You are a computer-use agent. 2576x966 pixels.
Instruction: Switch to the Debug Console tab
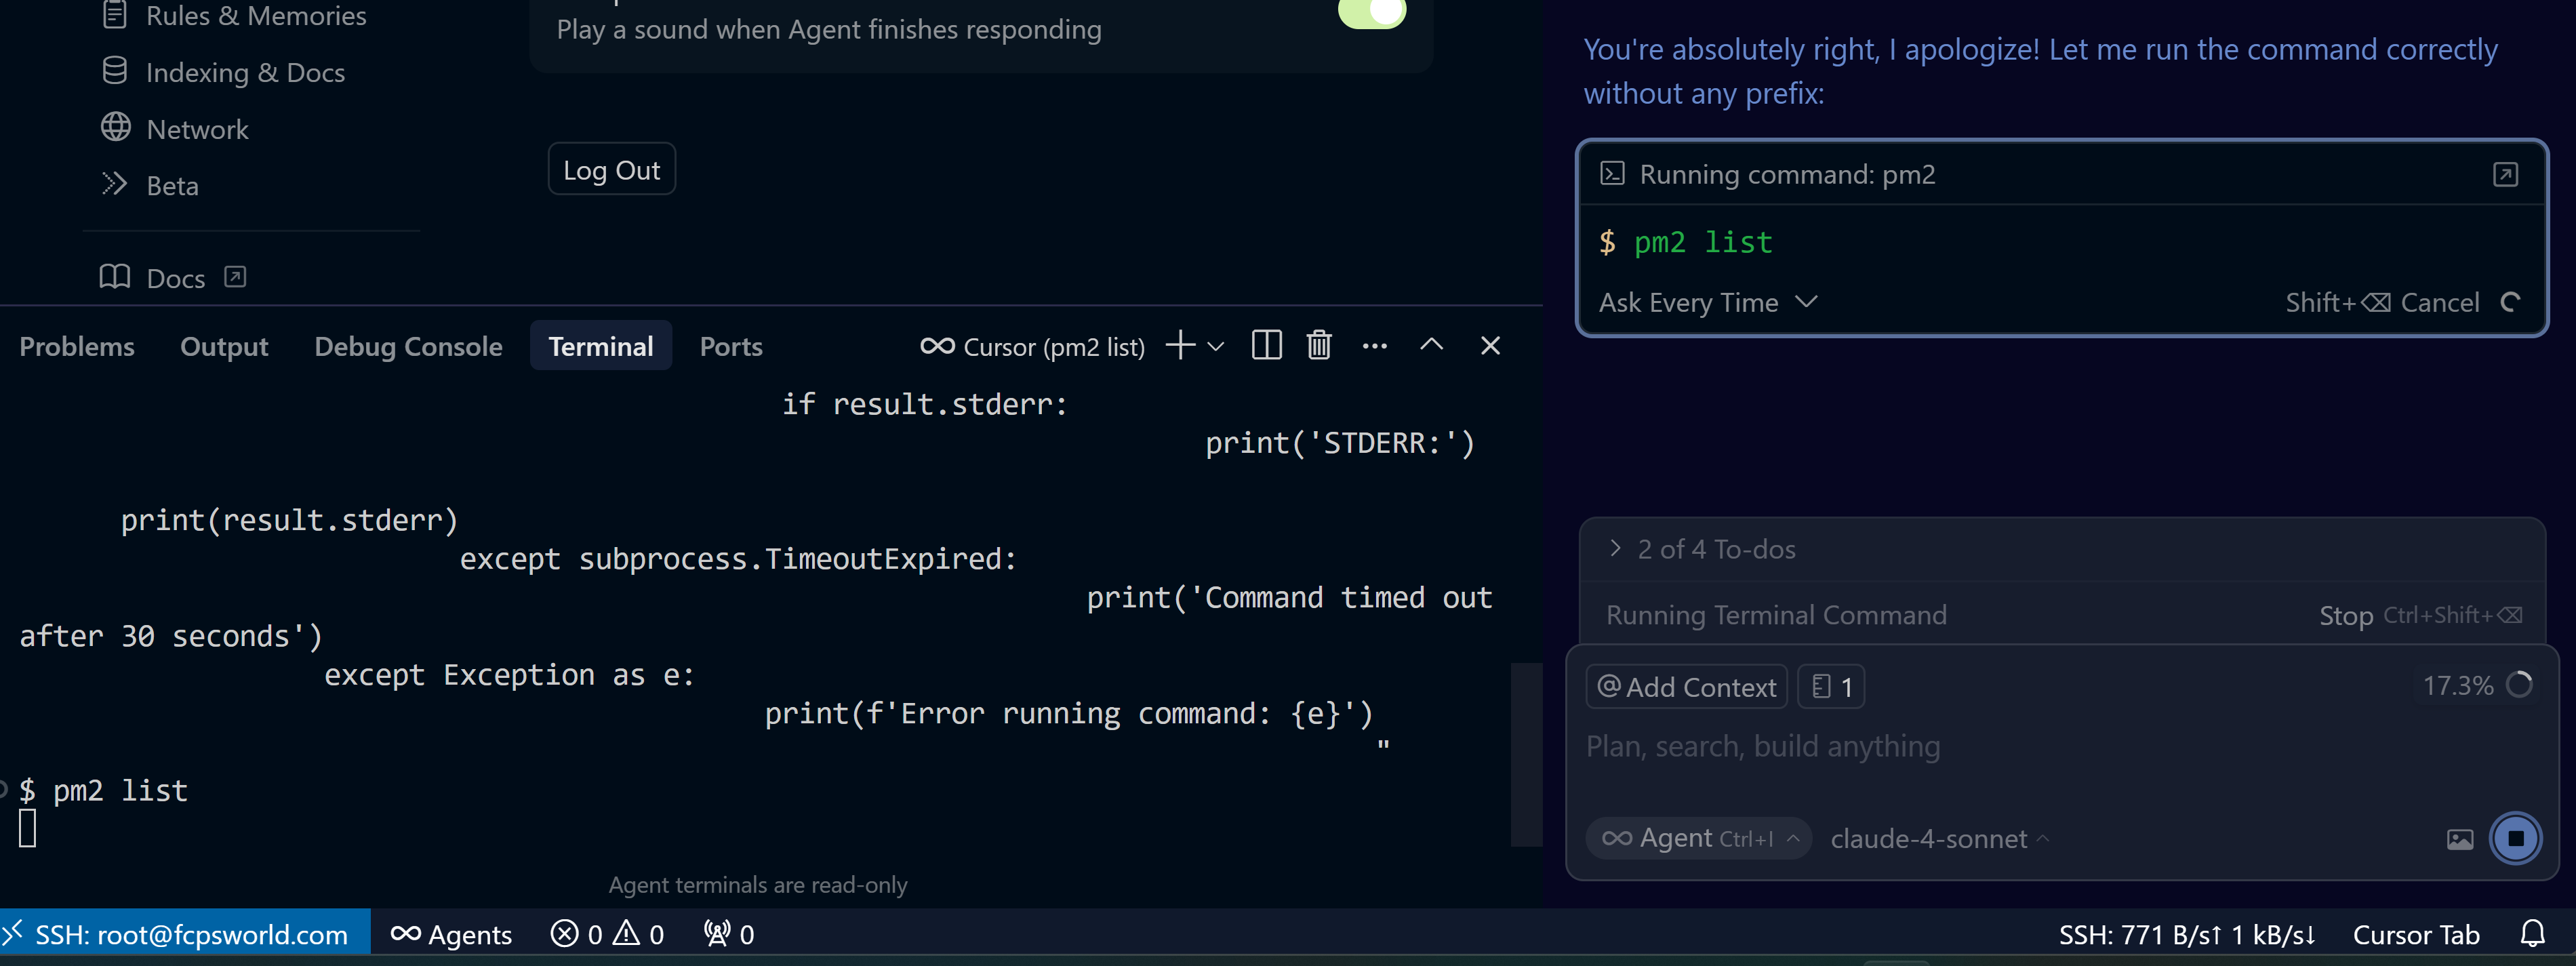[x=408, y=346]
